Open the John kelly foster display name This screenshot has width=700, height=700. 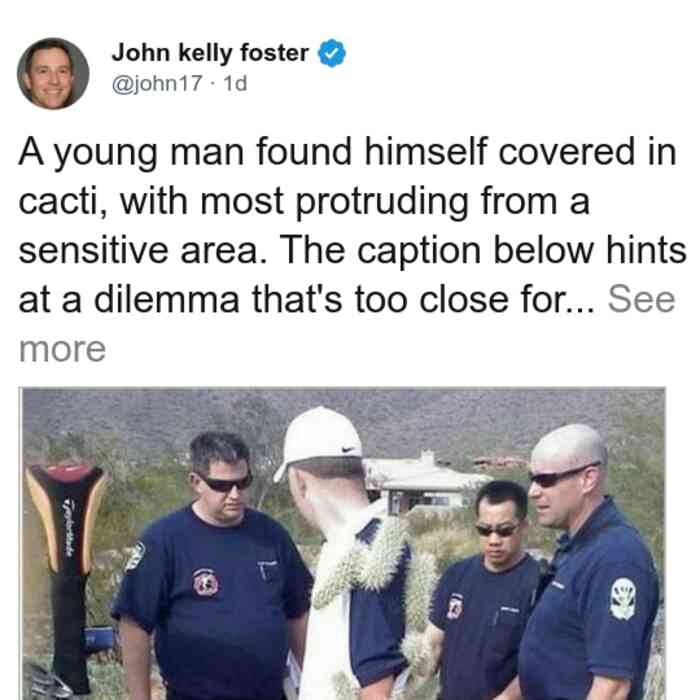210,53
